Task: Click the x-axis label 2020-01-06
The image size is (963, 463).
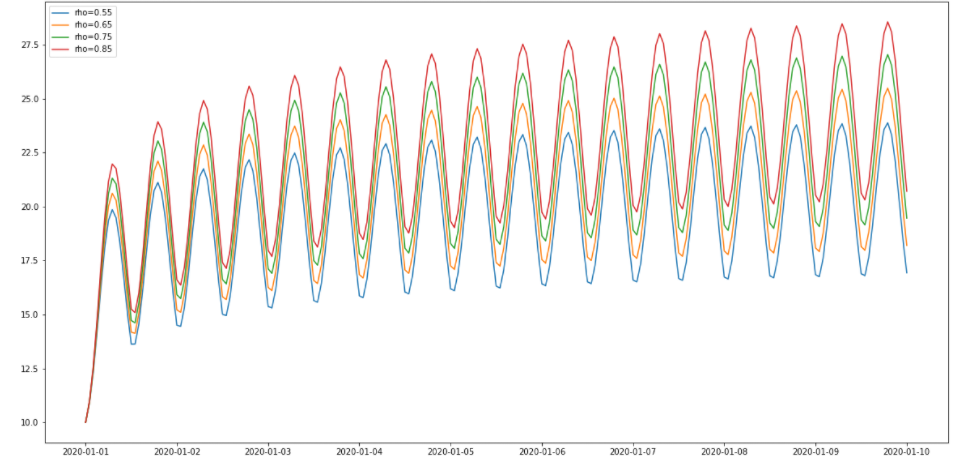Action: click(542, 453)
